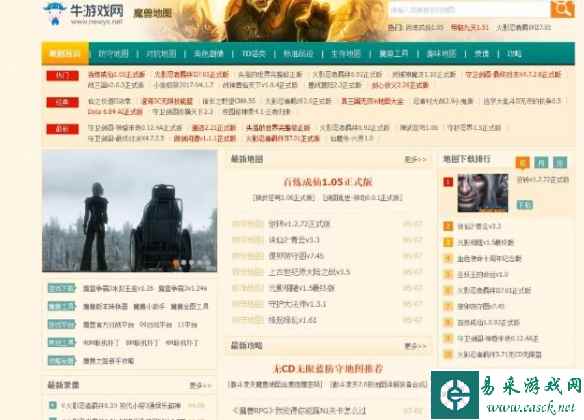
Task: Select the orange number 2 ranking badge
Action: coord(448,226)
